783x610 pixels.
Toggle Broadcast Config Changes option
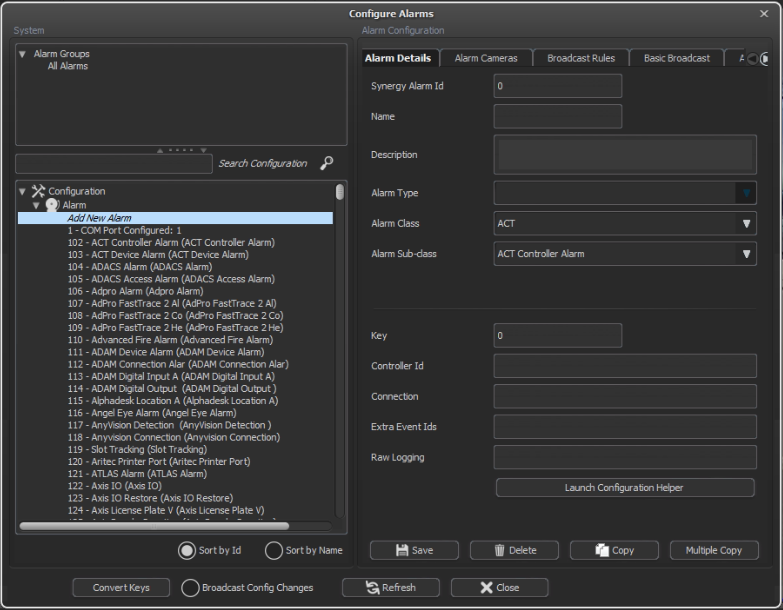click(x=190, y=588)
